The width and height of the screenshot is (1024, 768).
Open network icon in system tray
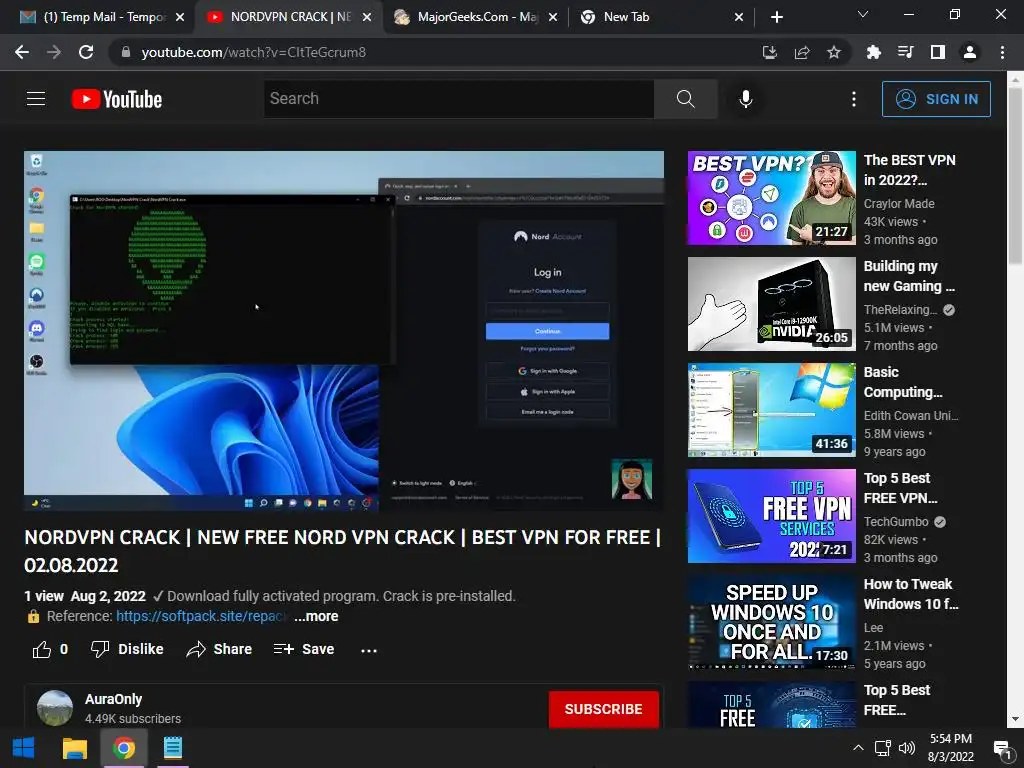point(883,748)
